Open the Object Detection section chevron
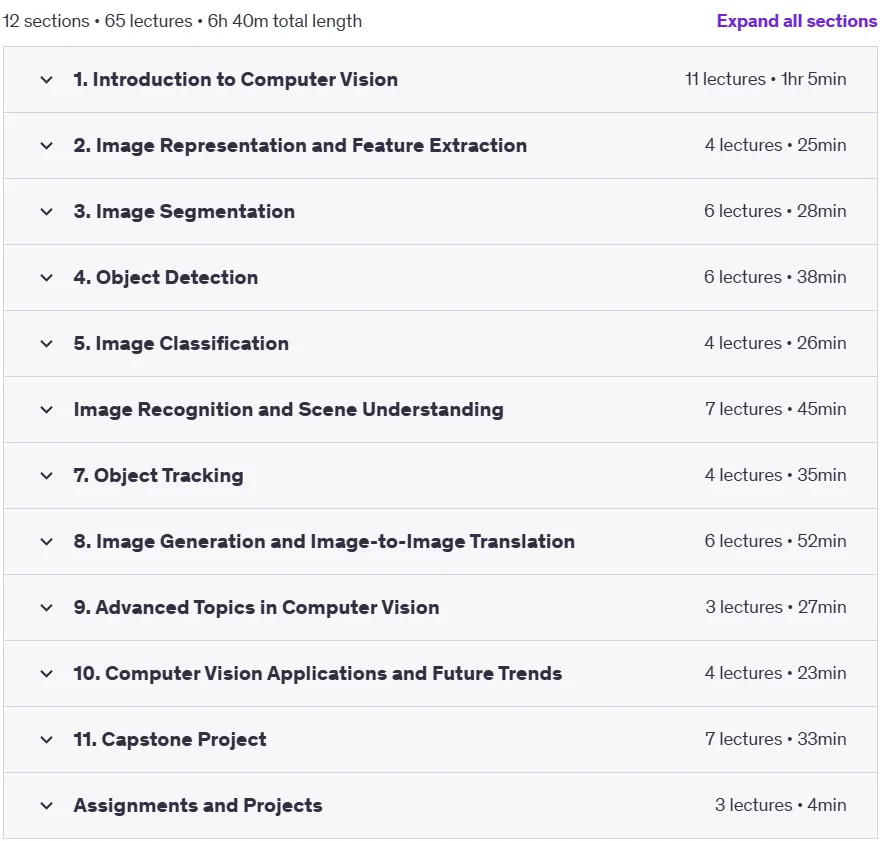 pos(47,278)
